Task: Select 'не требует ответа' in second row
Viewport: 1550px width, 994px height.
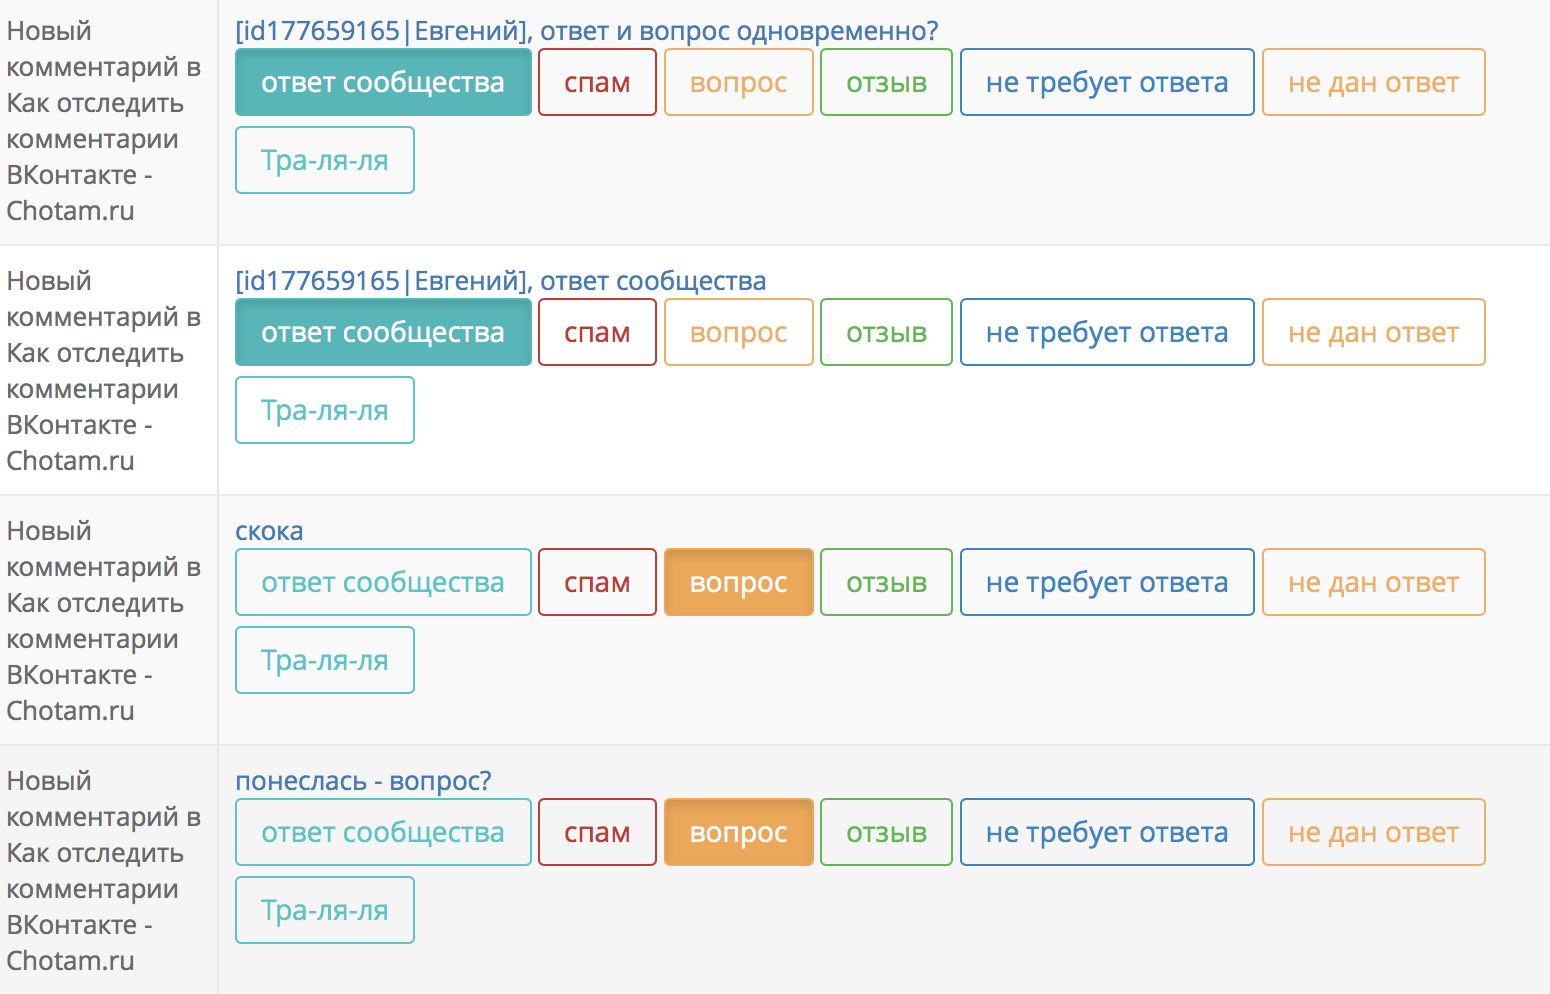Action: 1107,332
